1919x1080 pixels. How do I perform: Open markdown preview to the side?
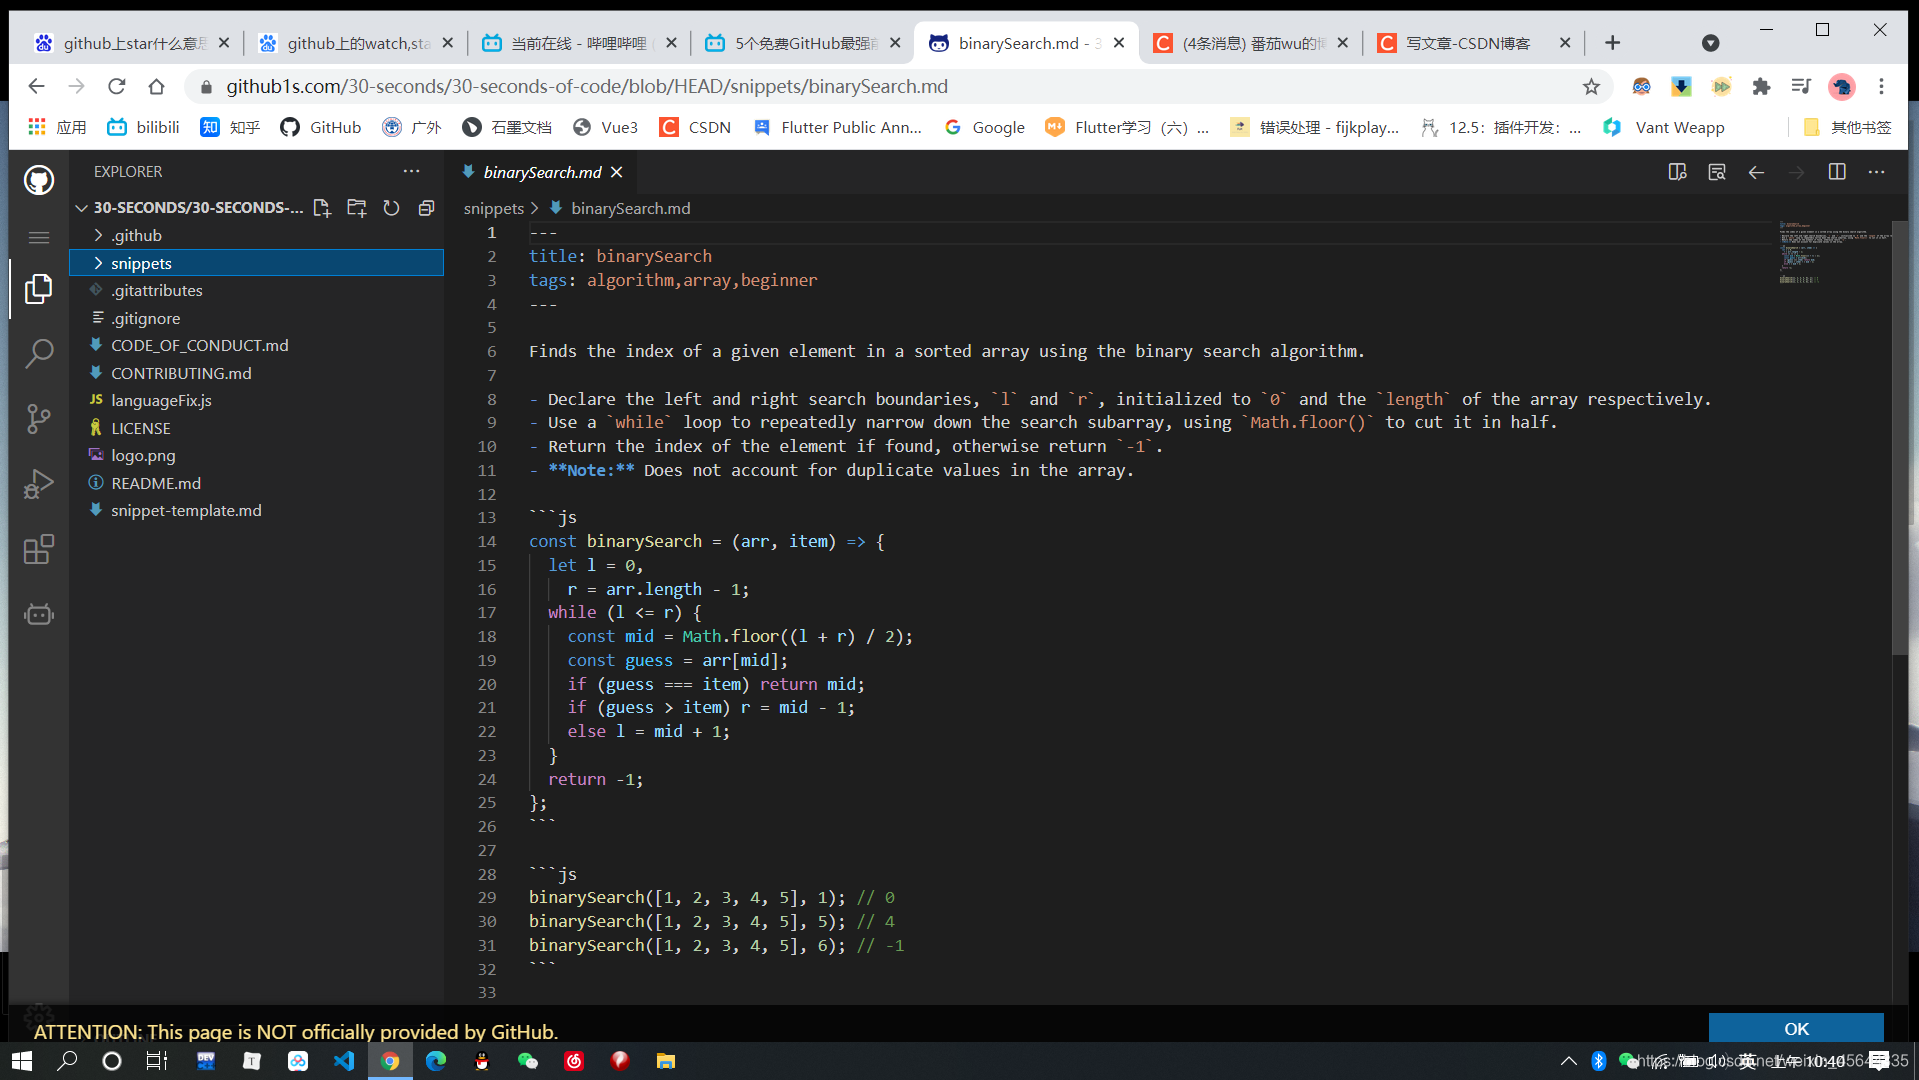pyautogui.click(x=1678, y=172)
